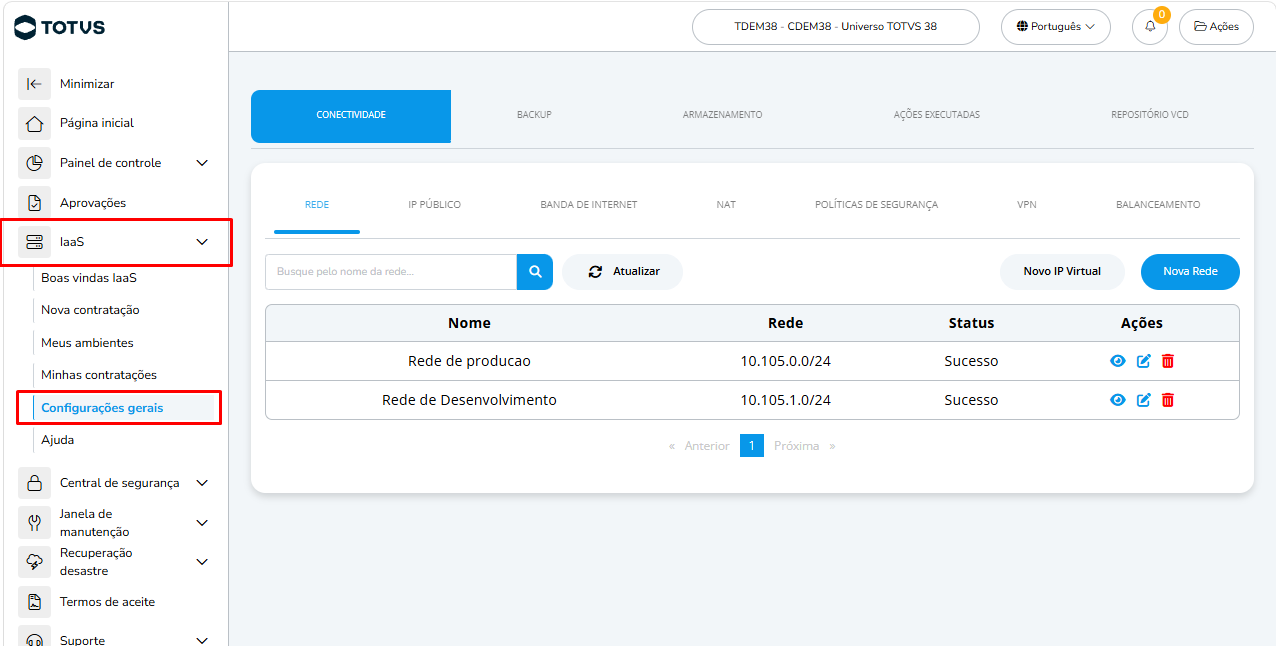Click the folder icon in Ações button

point(1200,27)
